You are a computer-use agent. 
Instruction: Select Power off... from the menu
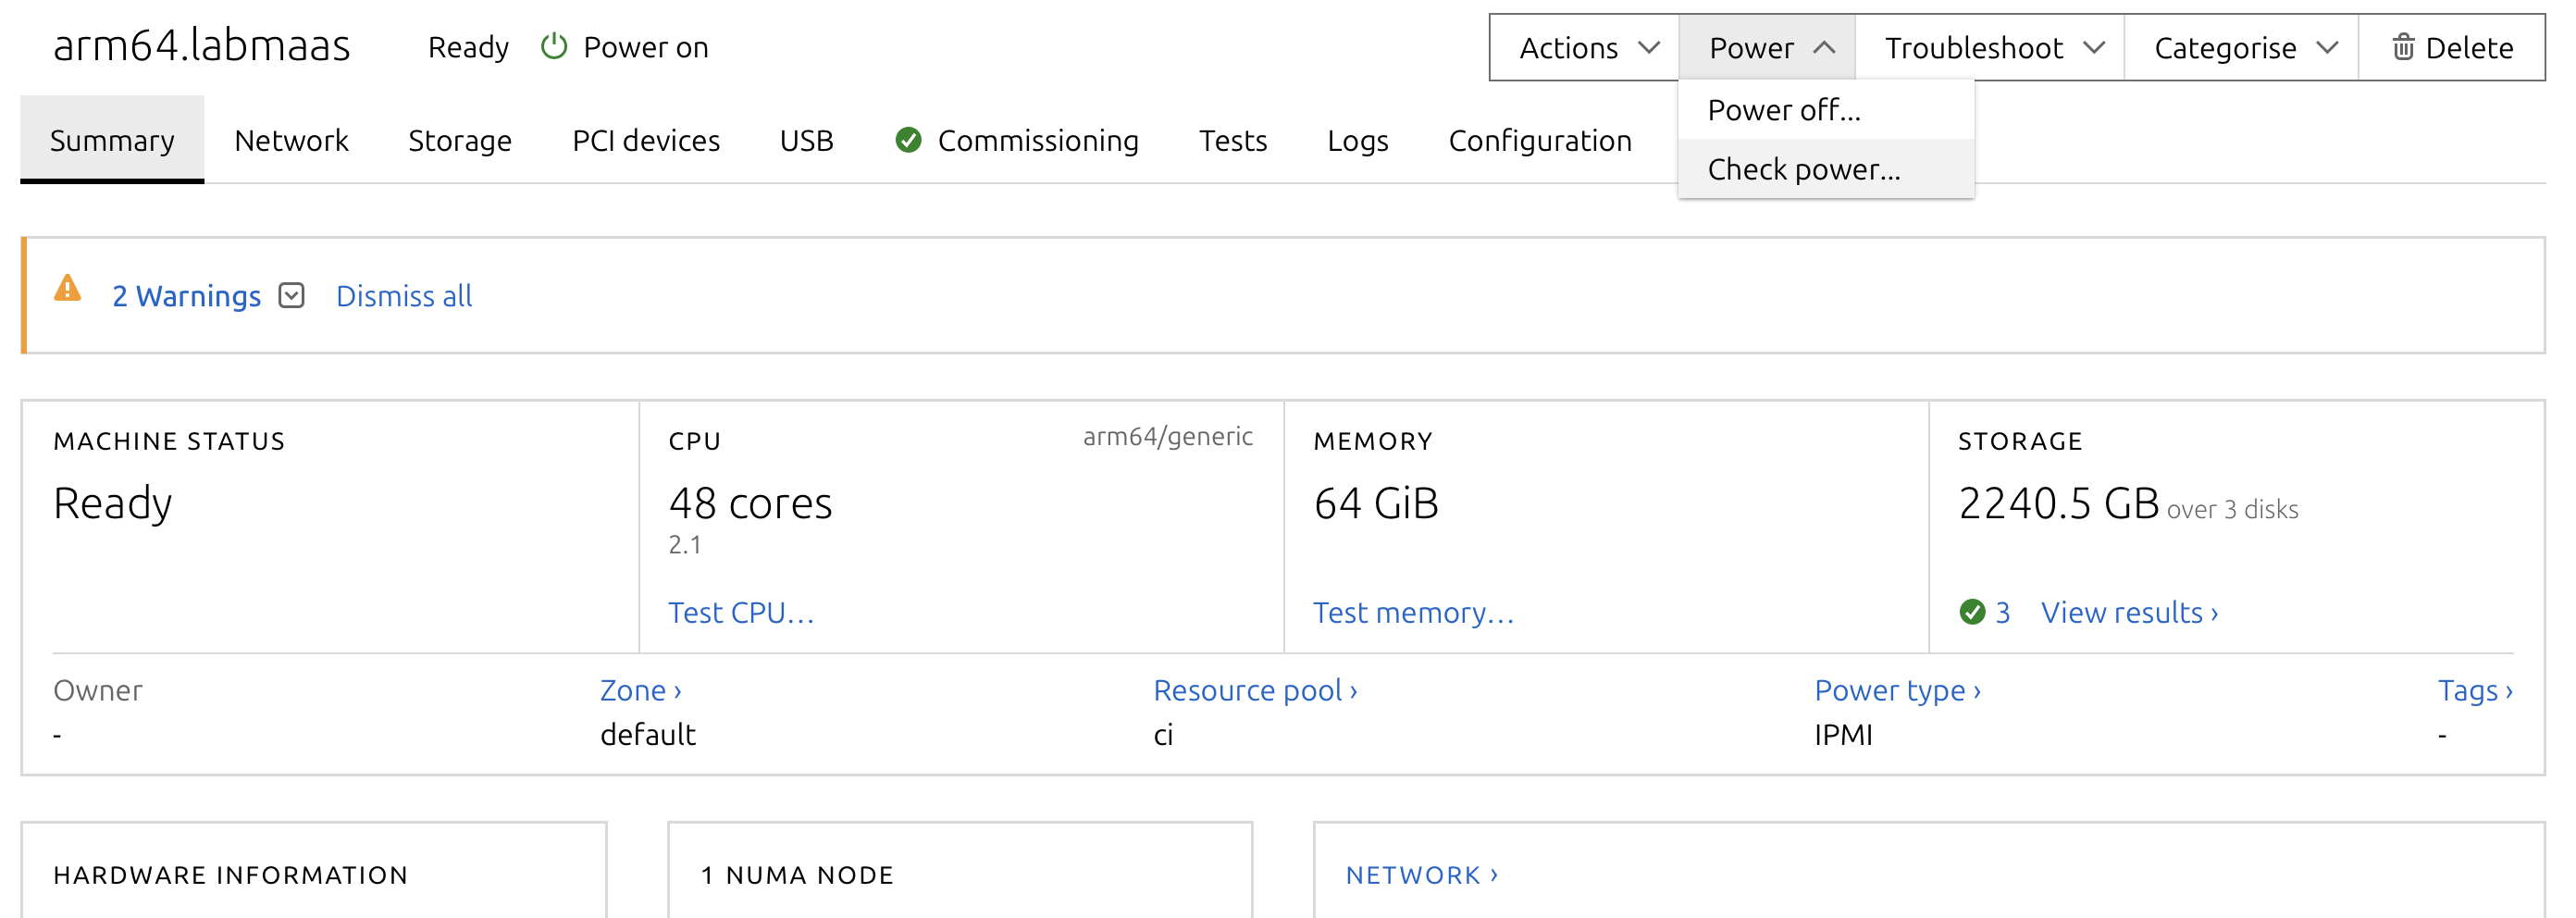(1783, 110)
